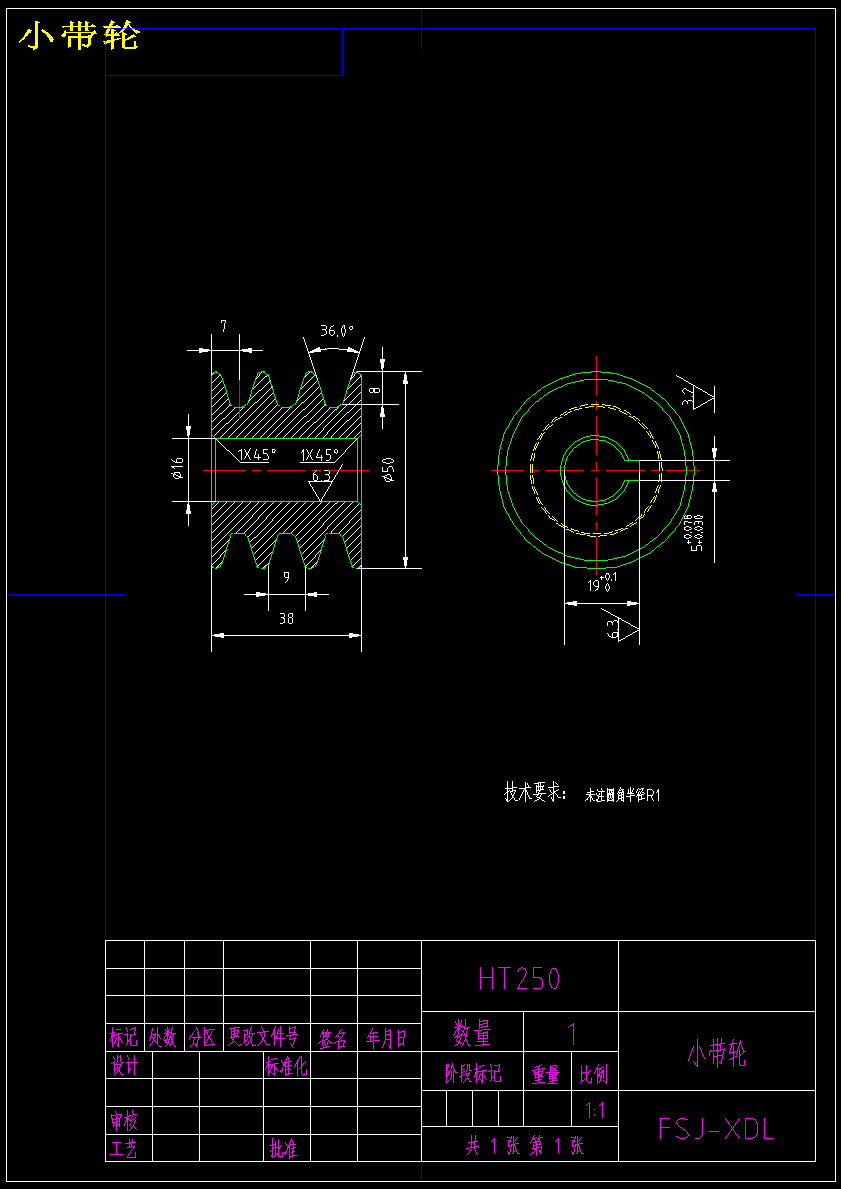Click the 更改文件号 column header
The width and height of the screenshot is (841, 1189).
point(263,1037)
